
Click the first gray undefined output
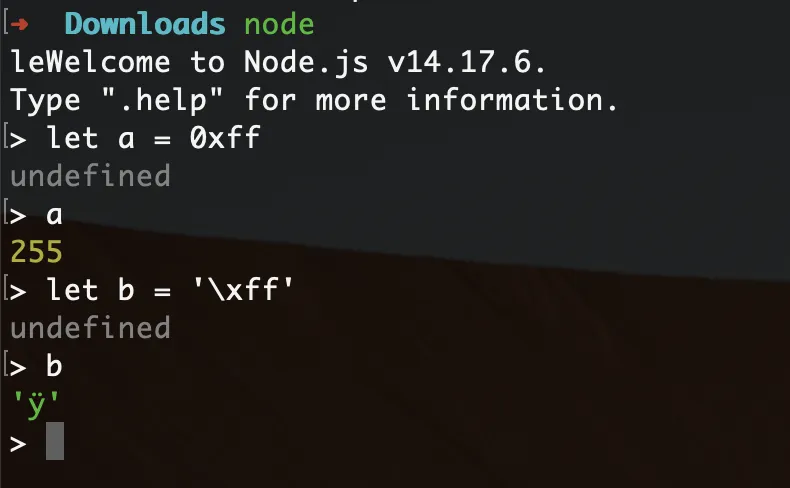click(91, 176)
